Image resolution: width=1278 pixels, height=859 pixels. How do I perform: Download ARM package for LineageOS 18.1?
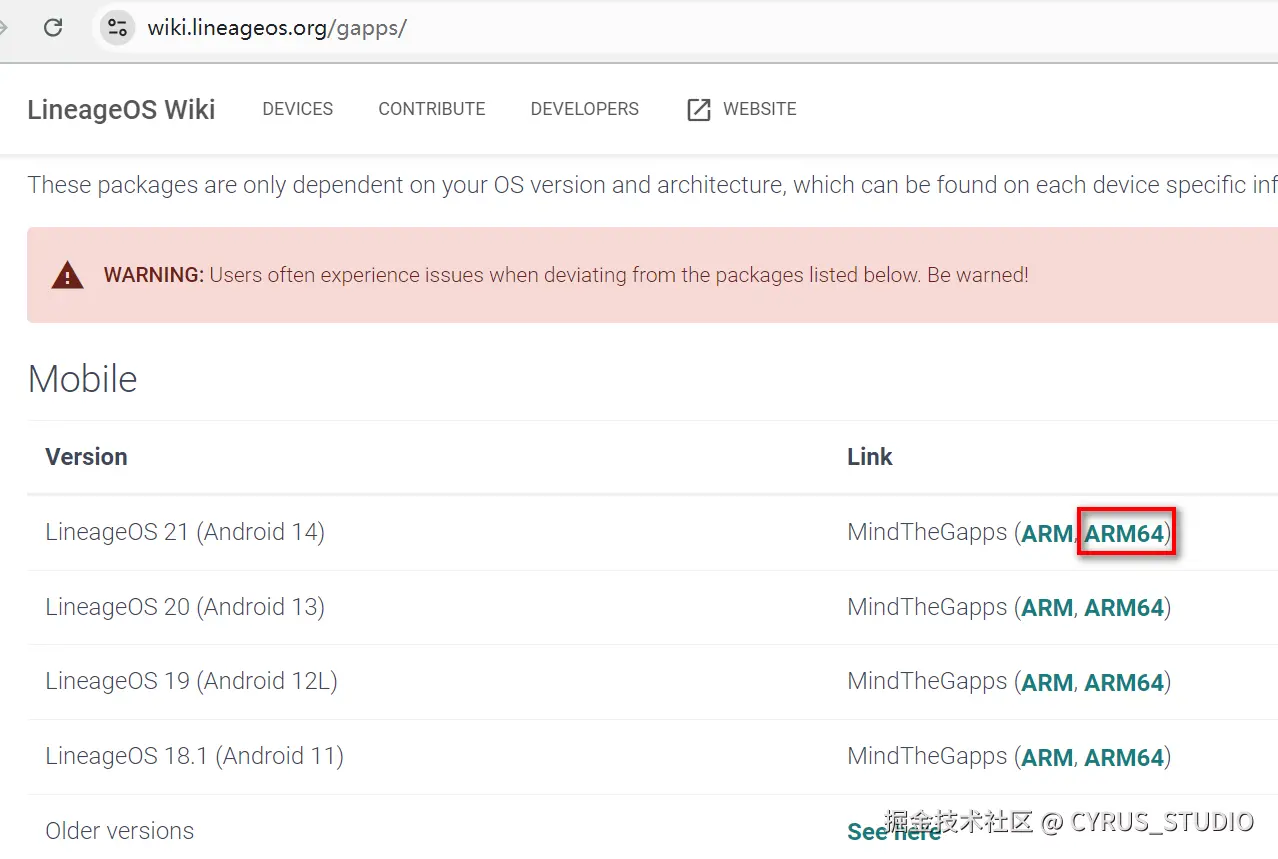pyautogui.click(x=1046, y=757)
